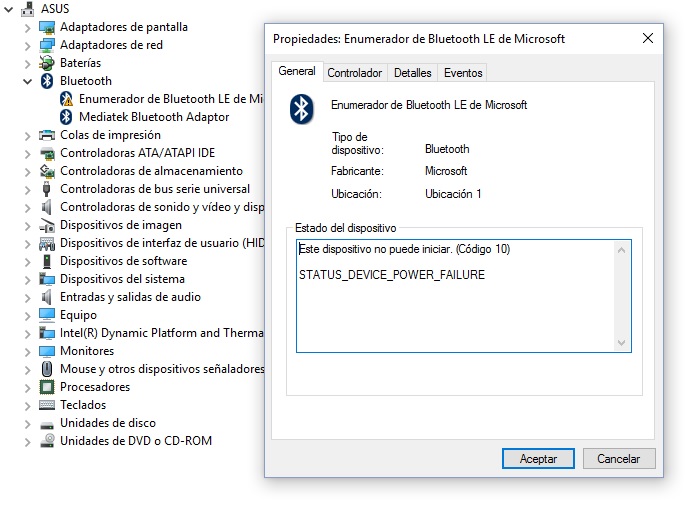Viewport: 687px width, 523px height.
Task: Click the Mouse y otros dispositivos icon
Action: tap(46, 369)
